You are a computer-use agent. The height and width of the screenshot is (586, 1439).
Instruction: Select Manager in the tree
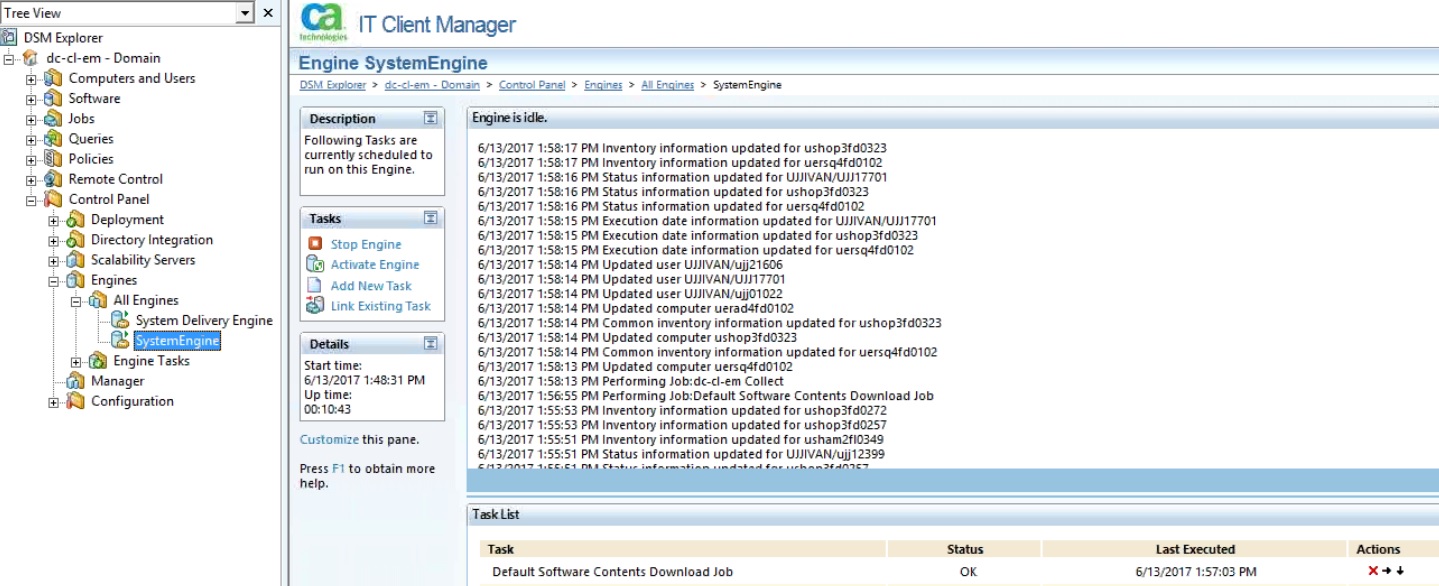click(117, 381)
